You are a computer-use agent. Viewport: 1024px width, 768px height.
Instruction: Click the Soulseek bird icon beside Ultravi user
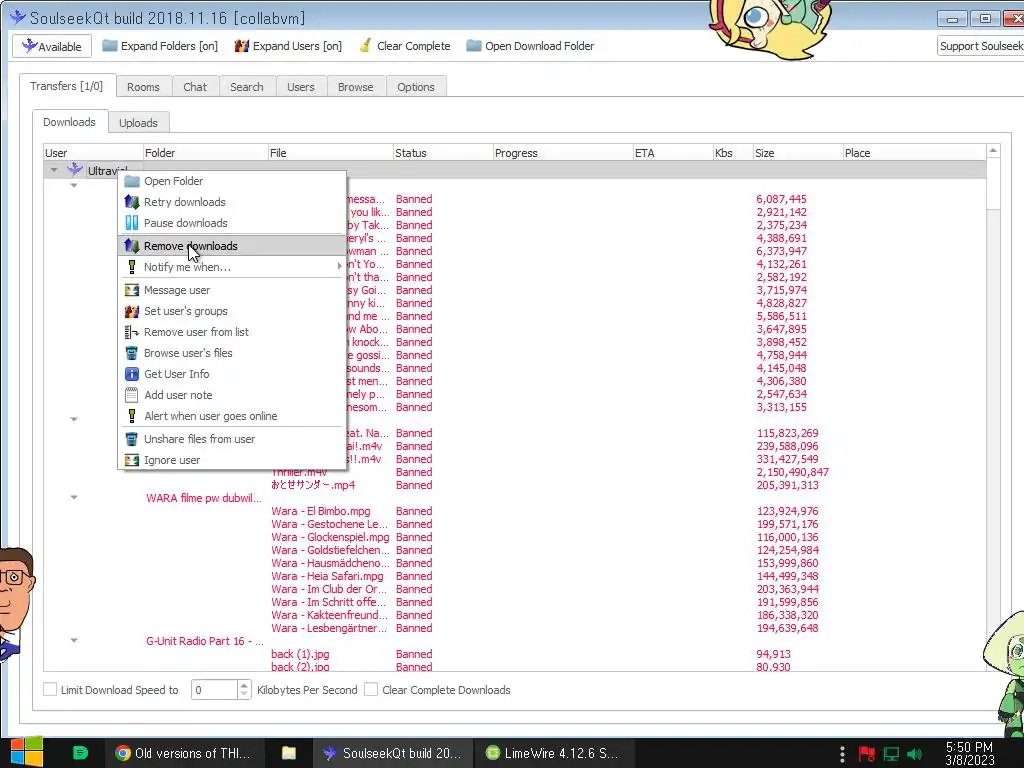tap(75, 170)
